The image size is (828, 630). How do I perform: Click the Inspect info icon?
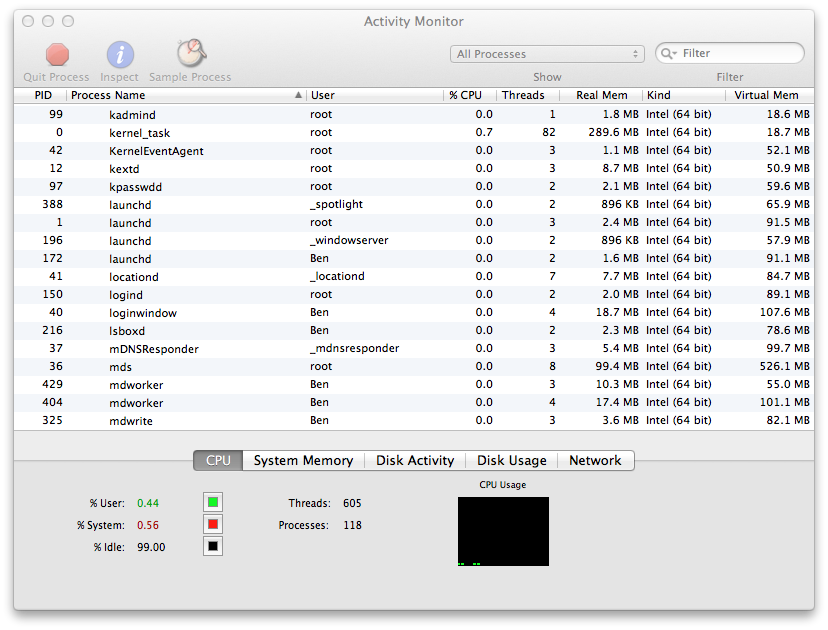tap(120, 54)
